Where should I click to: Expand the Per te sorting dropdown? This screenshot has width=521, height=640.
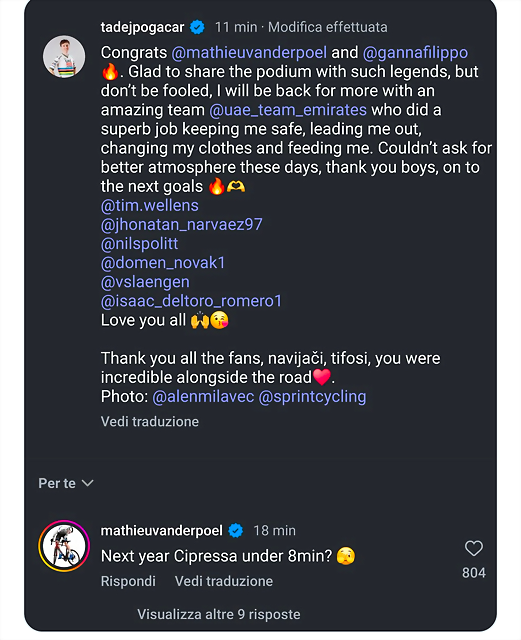[x=66, y=483]
